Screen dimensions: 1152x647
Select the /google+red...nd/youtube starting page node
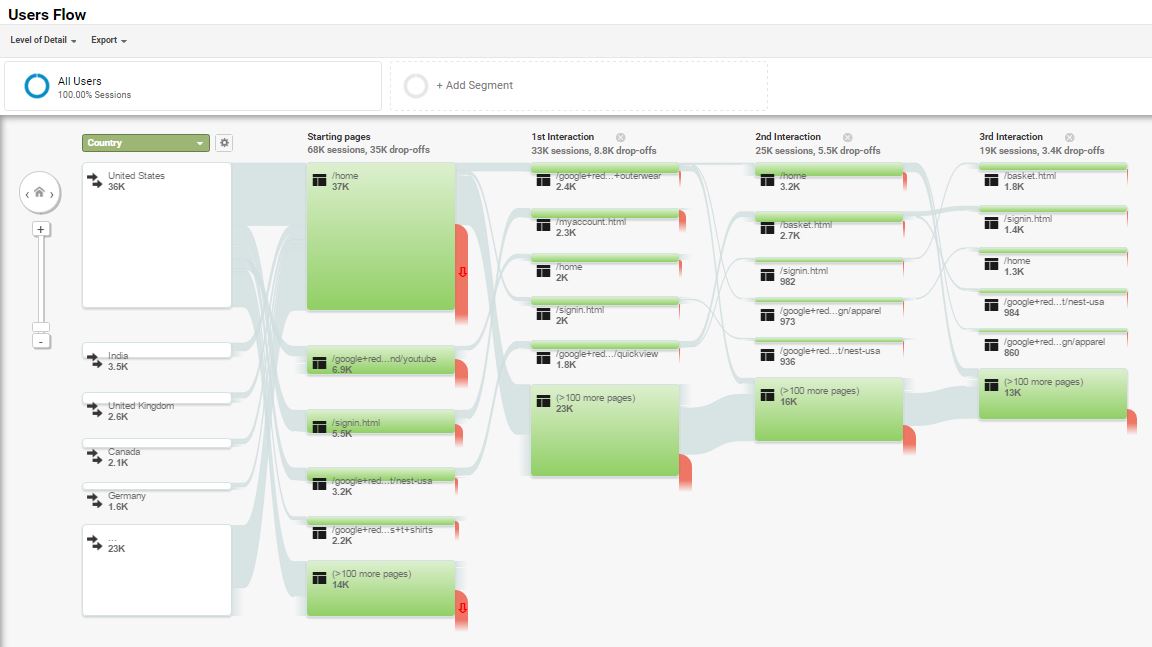[x=381, y=361]
